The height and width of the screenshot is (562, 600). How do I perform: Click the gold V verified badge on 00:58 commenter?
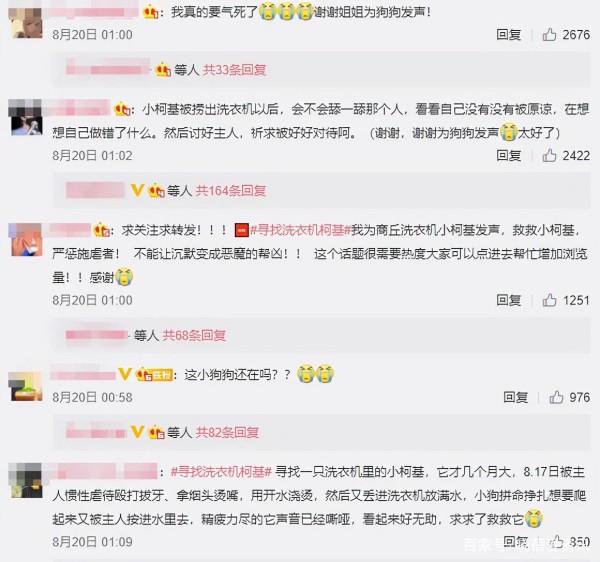point(125,374)
